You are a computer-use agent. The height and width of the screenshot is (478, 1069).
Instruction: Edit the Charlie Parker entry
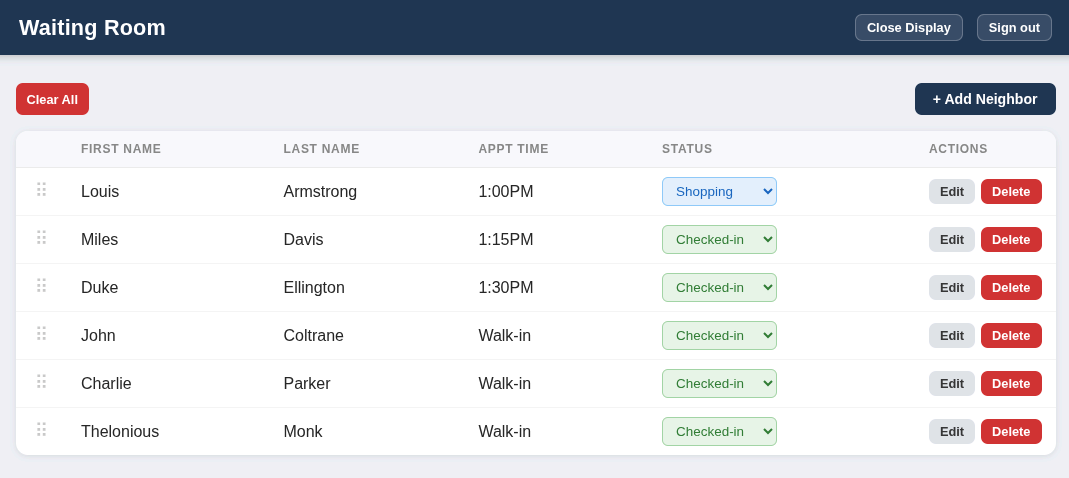pyautogui.click(x=952, y=383)
